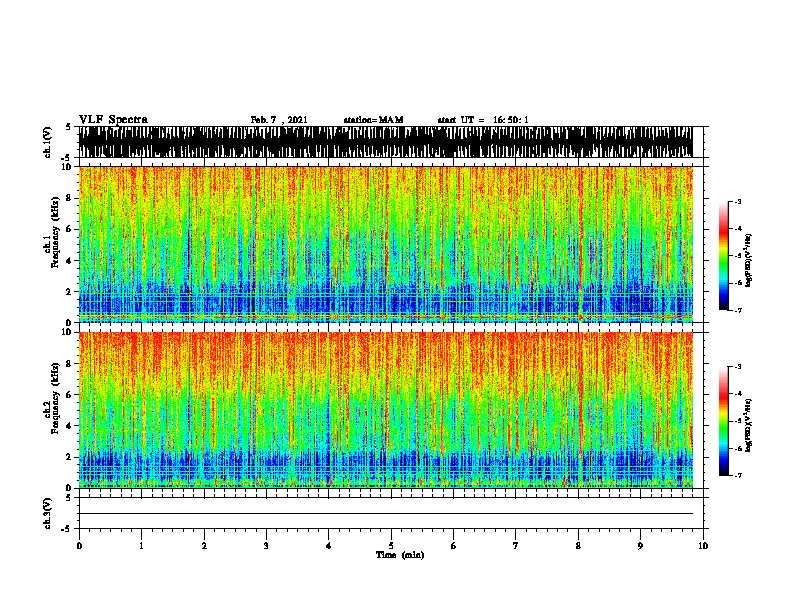Image resolution: width=792 pixels, height=612 pixels.
Task: Click the "-7" tick on ch.2 colorbar
Action: tap(738, 476)
